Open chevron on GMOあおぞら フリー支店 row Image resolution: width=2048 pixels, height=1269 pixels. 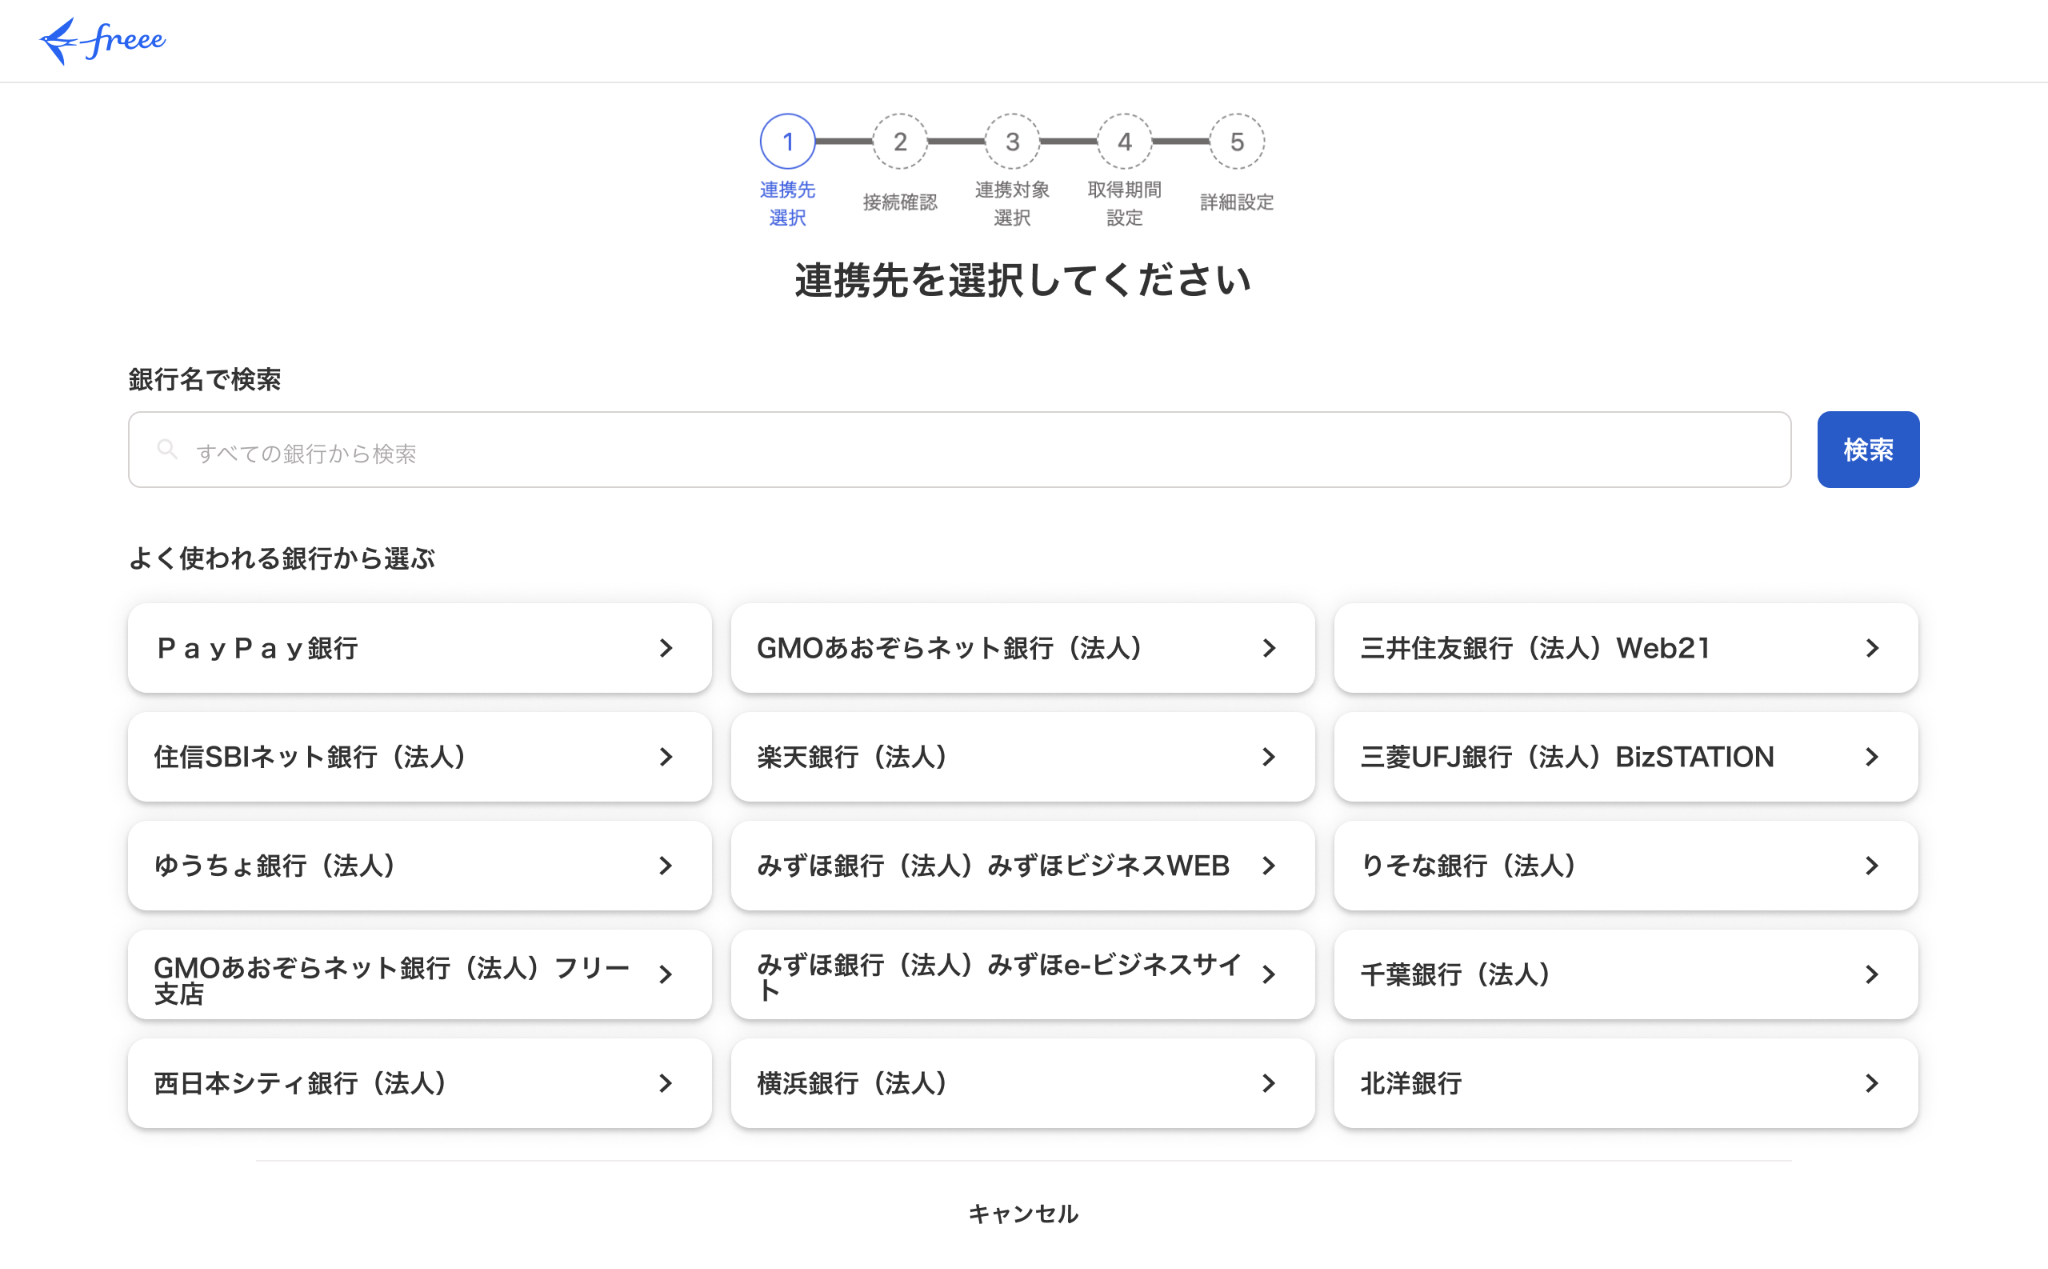tap(666, 975)
